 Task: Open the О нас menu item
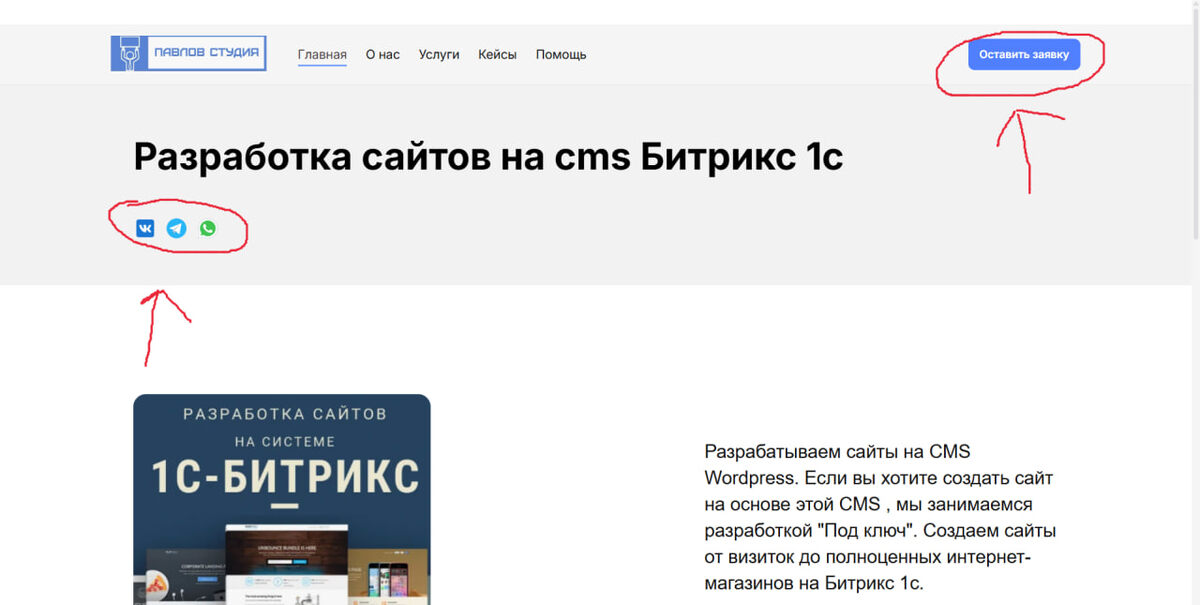pyautogui.click(x=383, y=54)
